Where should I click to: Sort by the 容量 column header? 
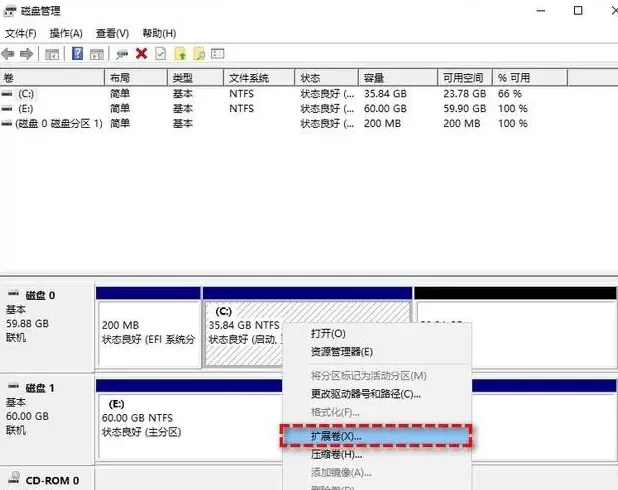398,78
